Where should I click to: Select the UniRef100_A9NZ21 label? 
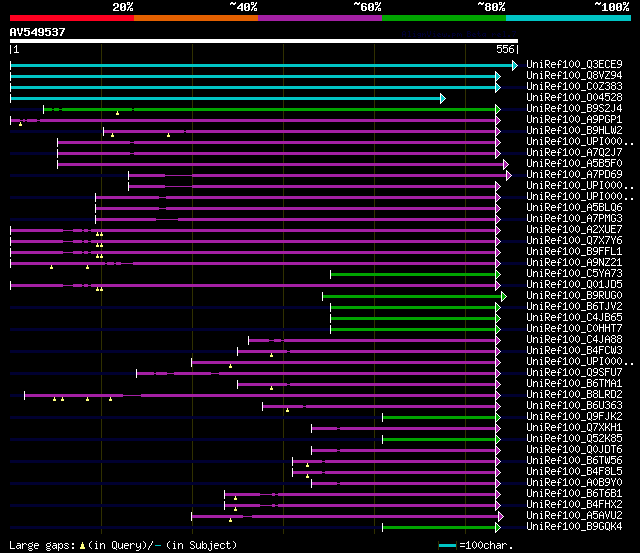(574, 263)
